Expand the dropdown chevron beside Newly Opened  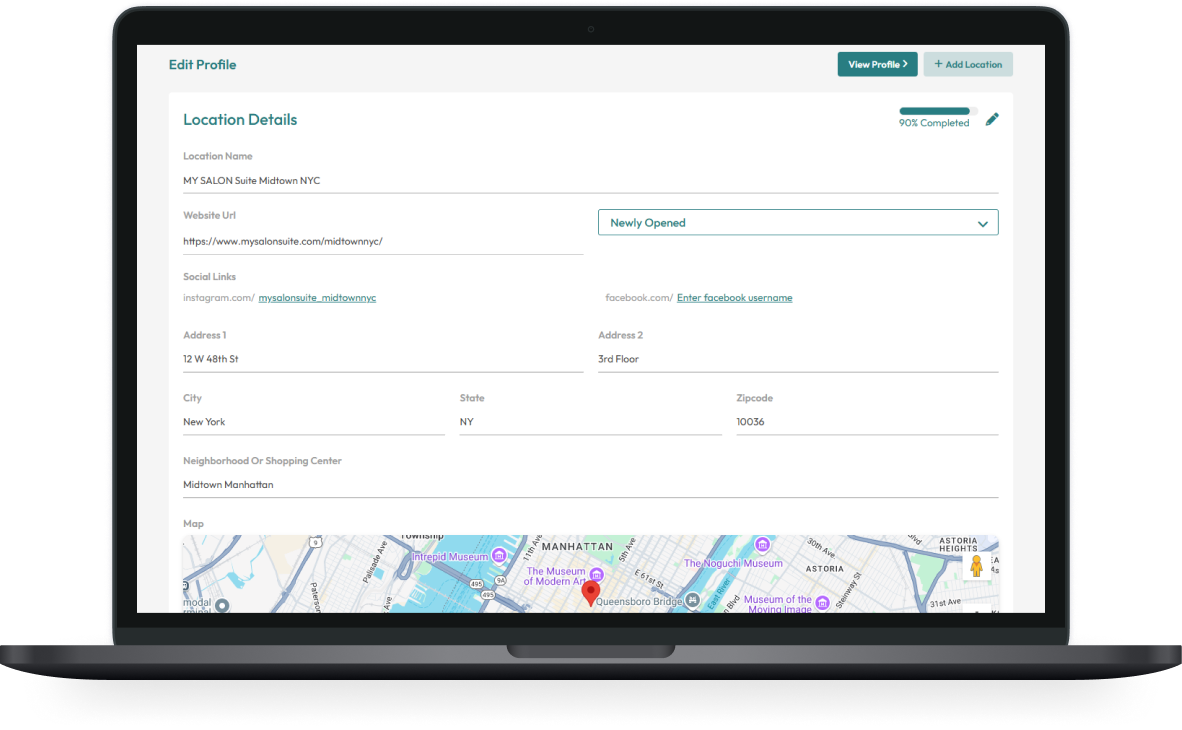pyautogui.click(x=983, y=222)
